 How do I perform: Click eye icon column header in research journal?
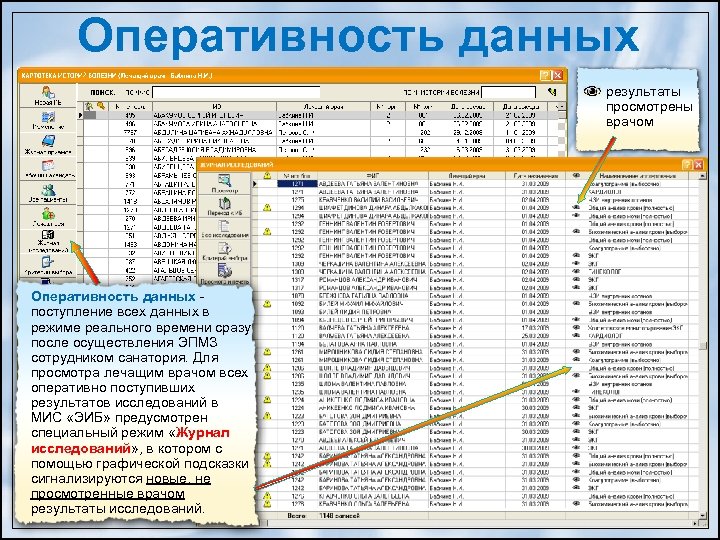pyautogui.click(x=576, y=175)
